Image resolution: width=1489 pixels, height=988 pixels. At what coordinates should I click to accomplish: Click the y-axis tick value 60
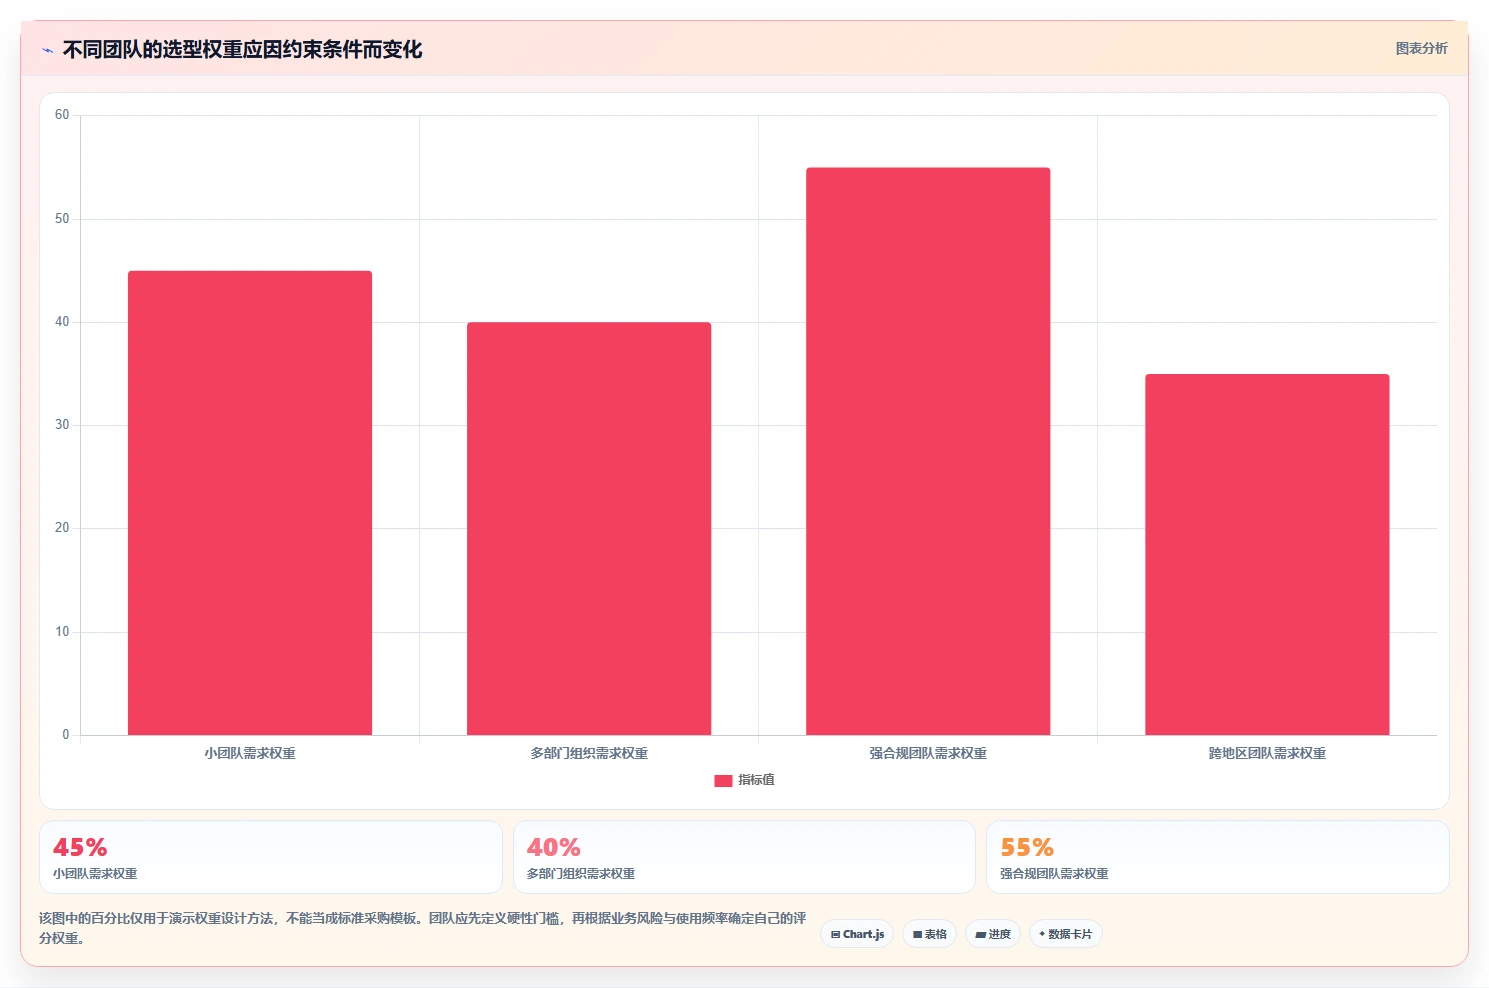(x=62, y=115)
